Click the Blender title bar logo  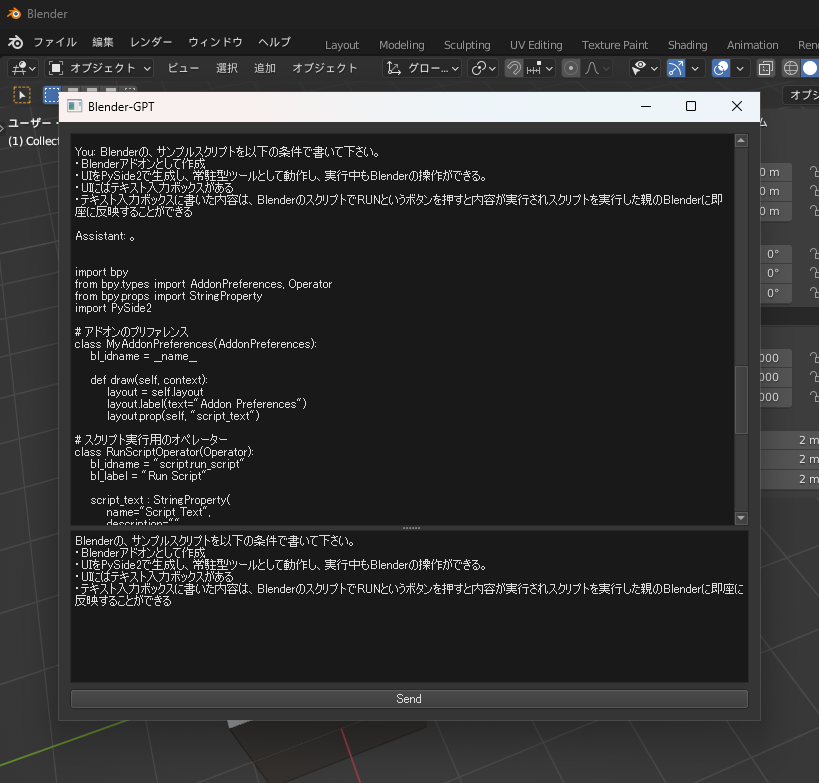[14, 14]
